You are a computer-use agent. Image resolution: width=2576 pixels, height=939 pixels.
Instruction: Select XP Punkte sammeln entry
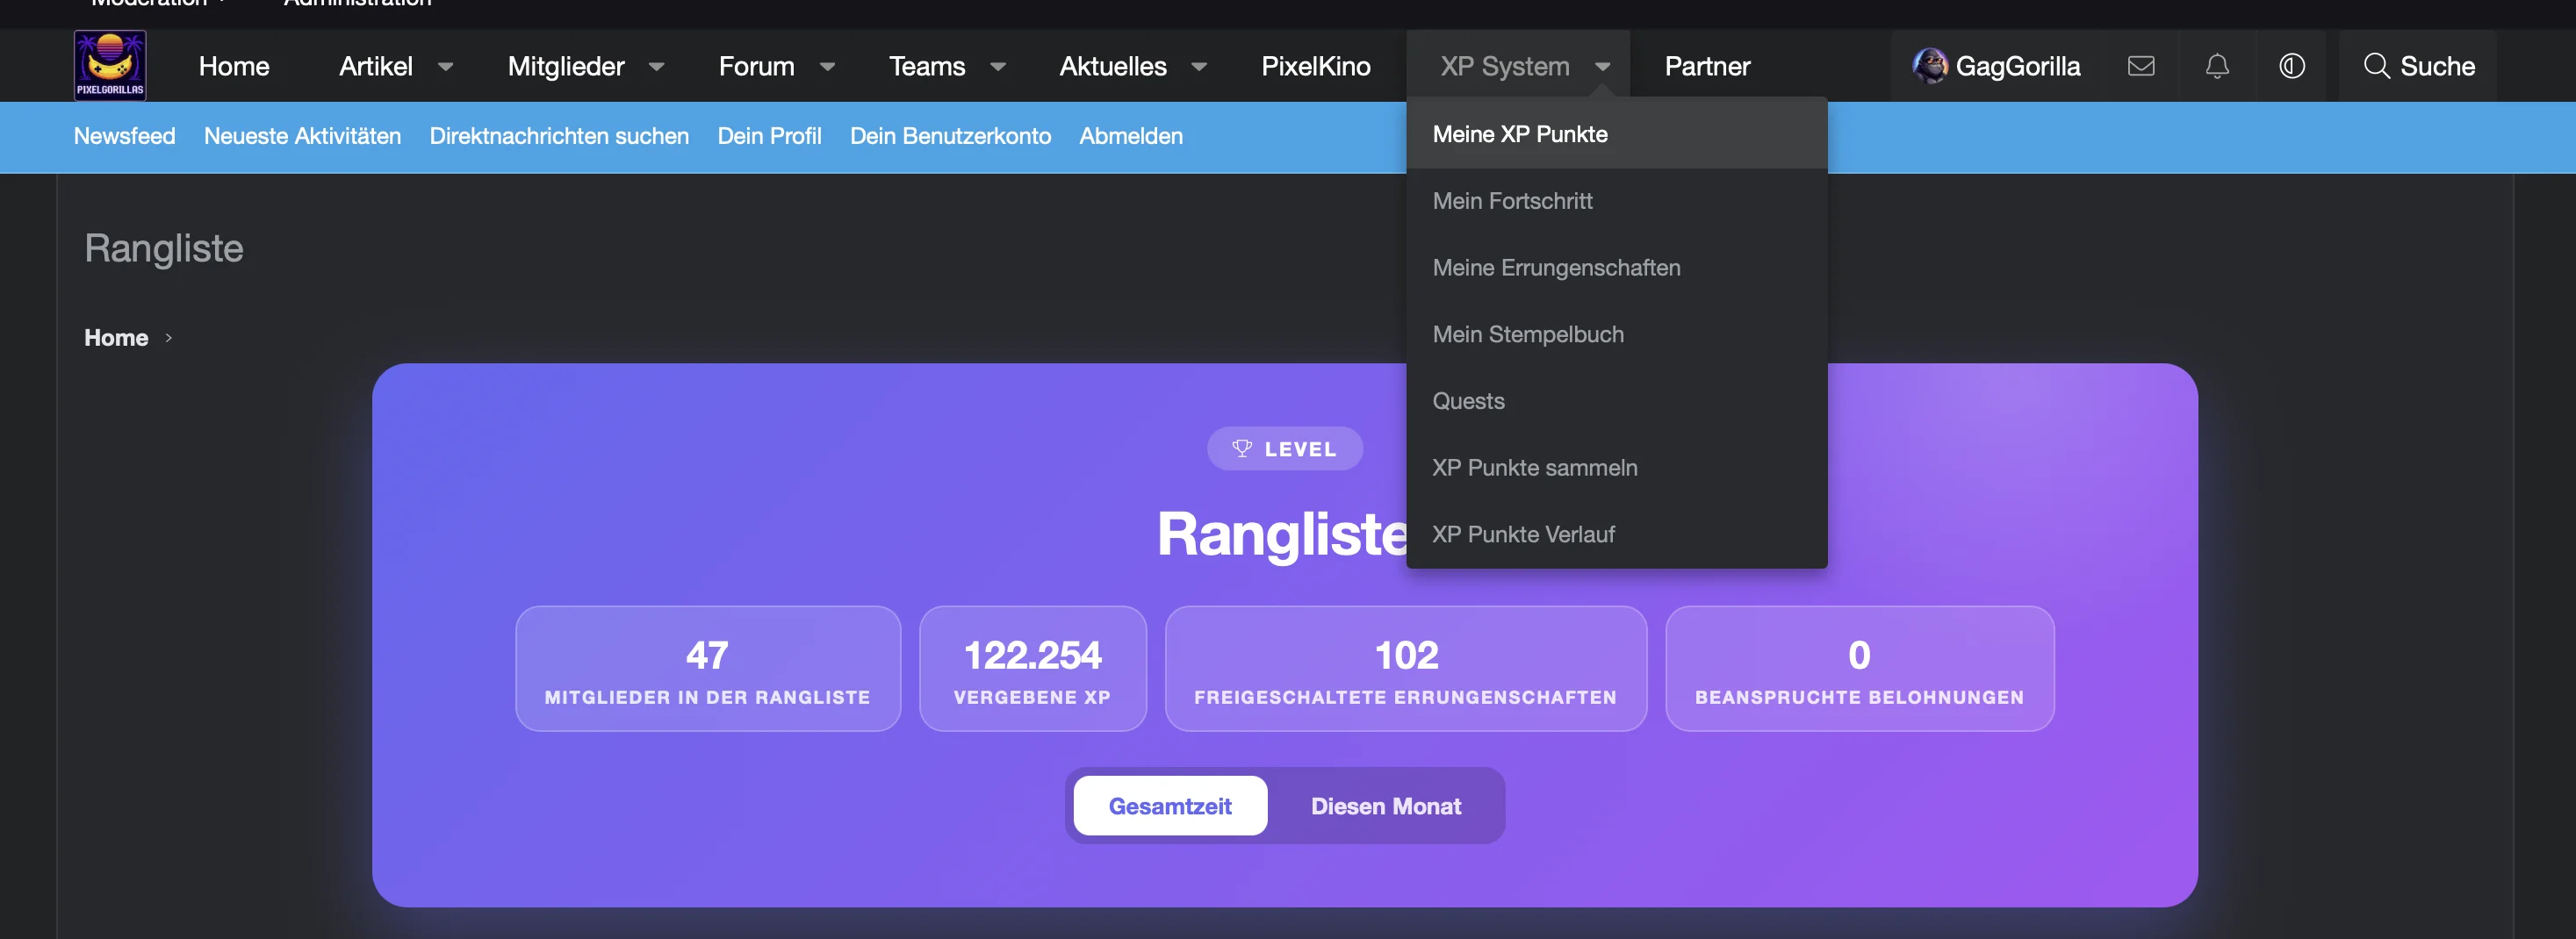coord(1616,468)
